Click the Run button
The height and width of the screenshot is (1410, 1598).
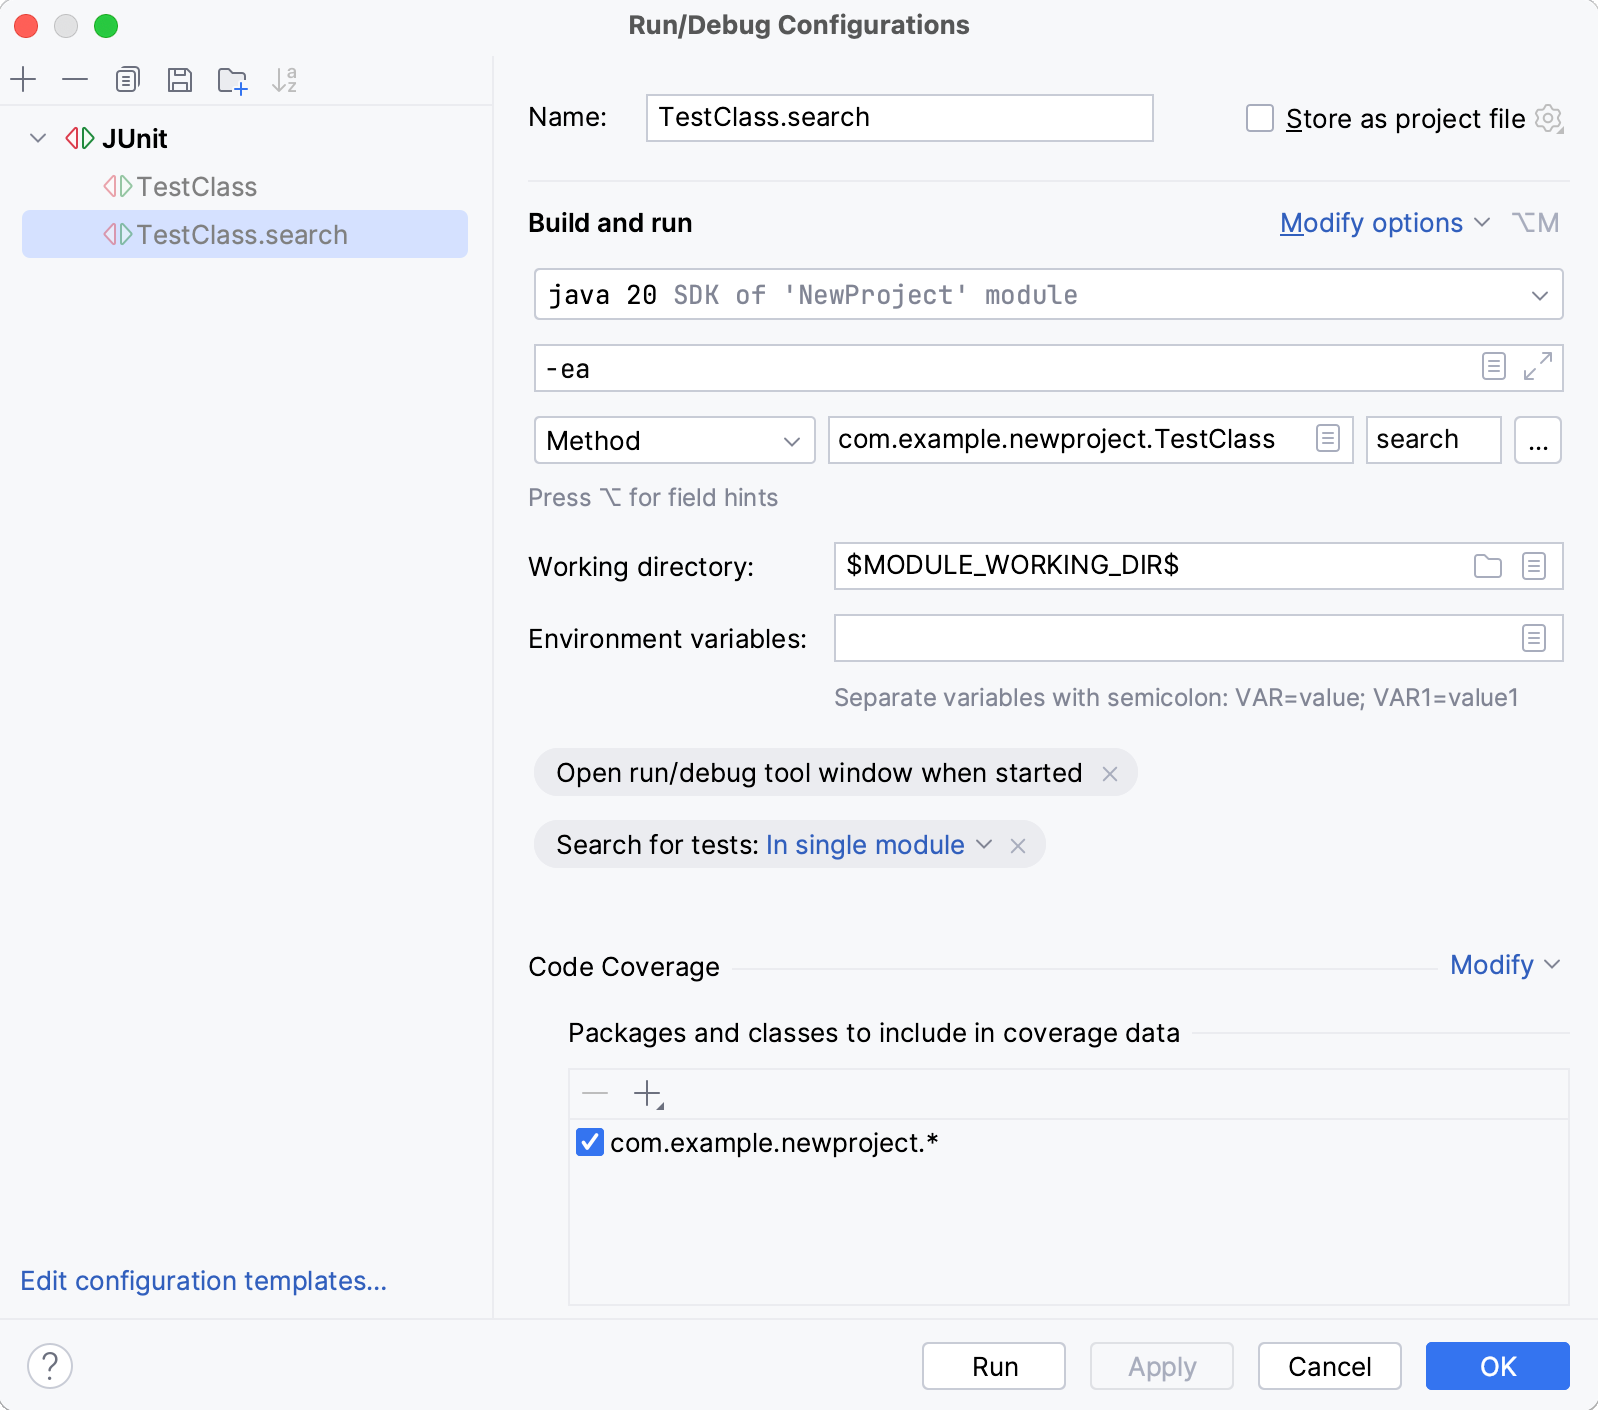point(993,1366)
